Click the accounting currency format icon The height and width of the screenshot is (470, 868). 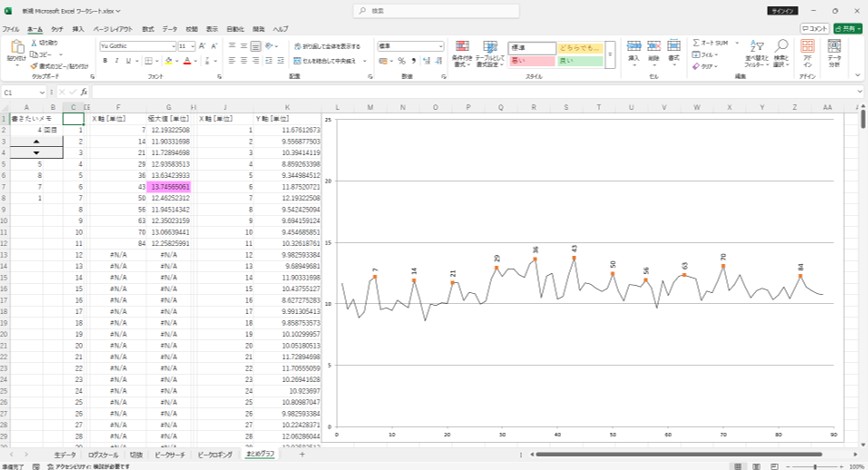coord(383,61)
